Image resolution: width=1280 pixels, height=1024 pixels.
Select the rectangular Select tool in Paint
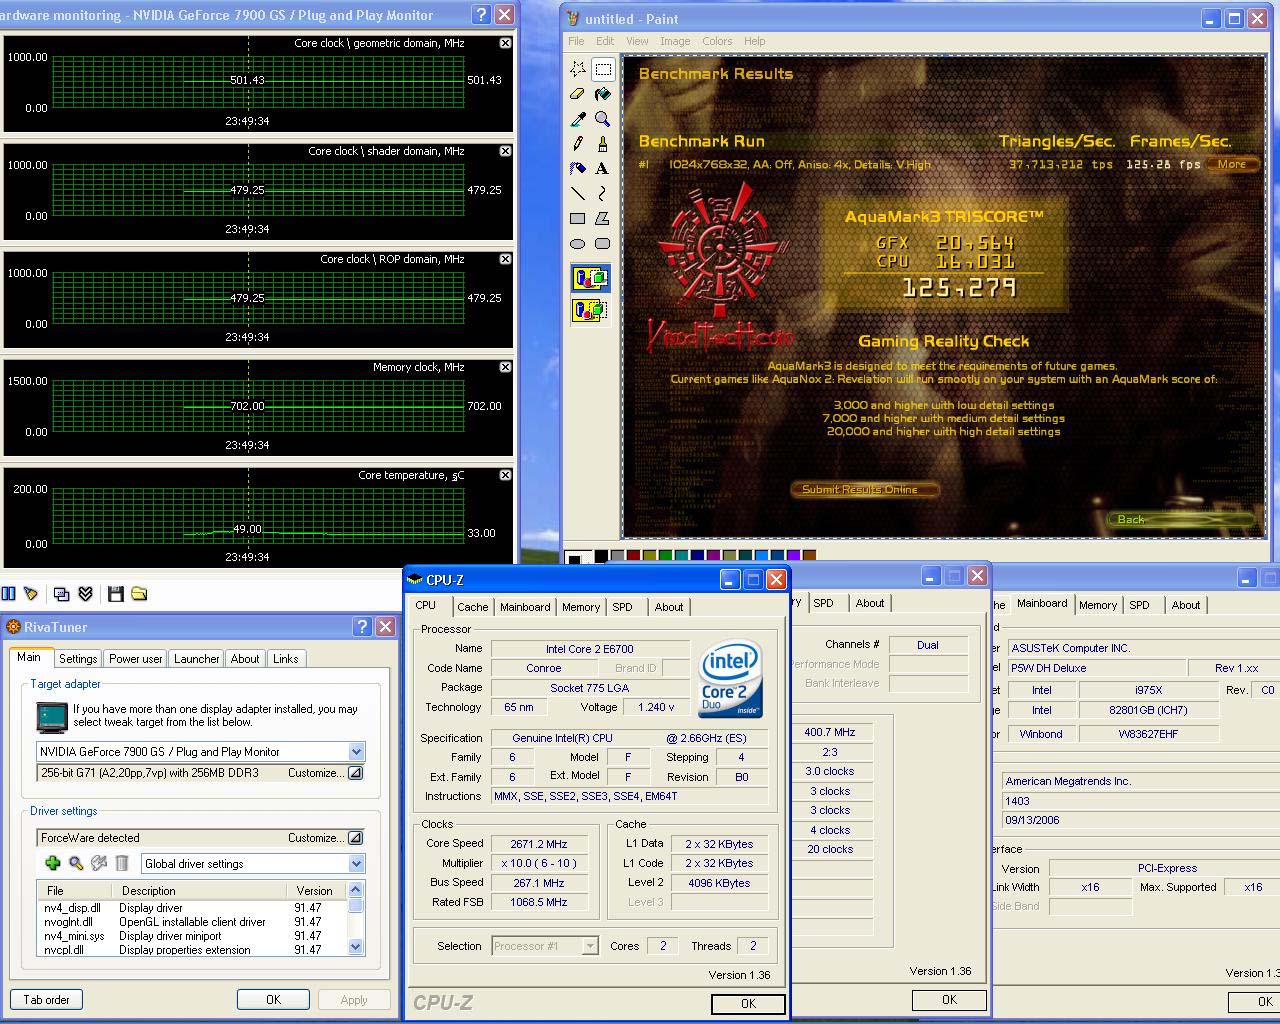603,69
